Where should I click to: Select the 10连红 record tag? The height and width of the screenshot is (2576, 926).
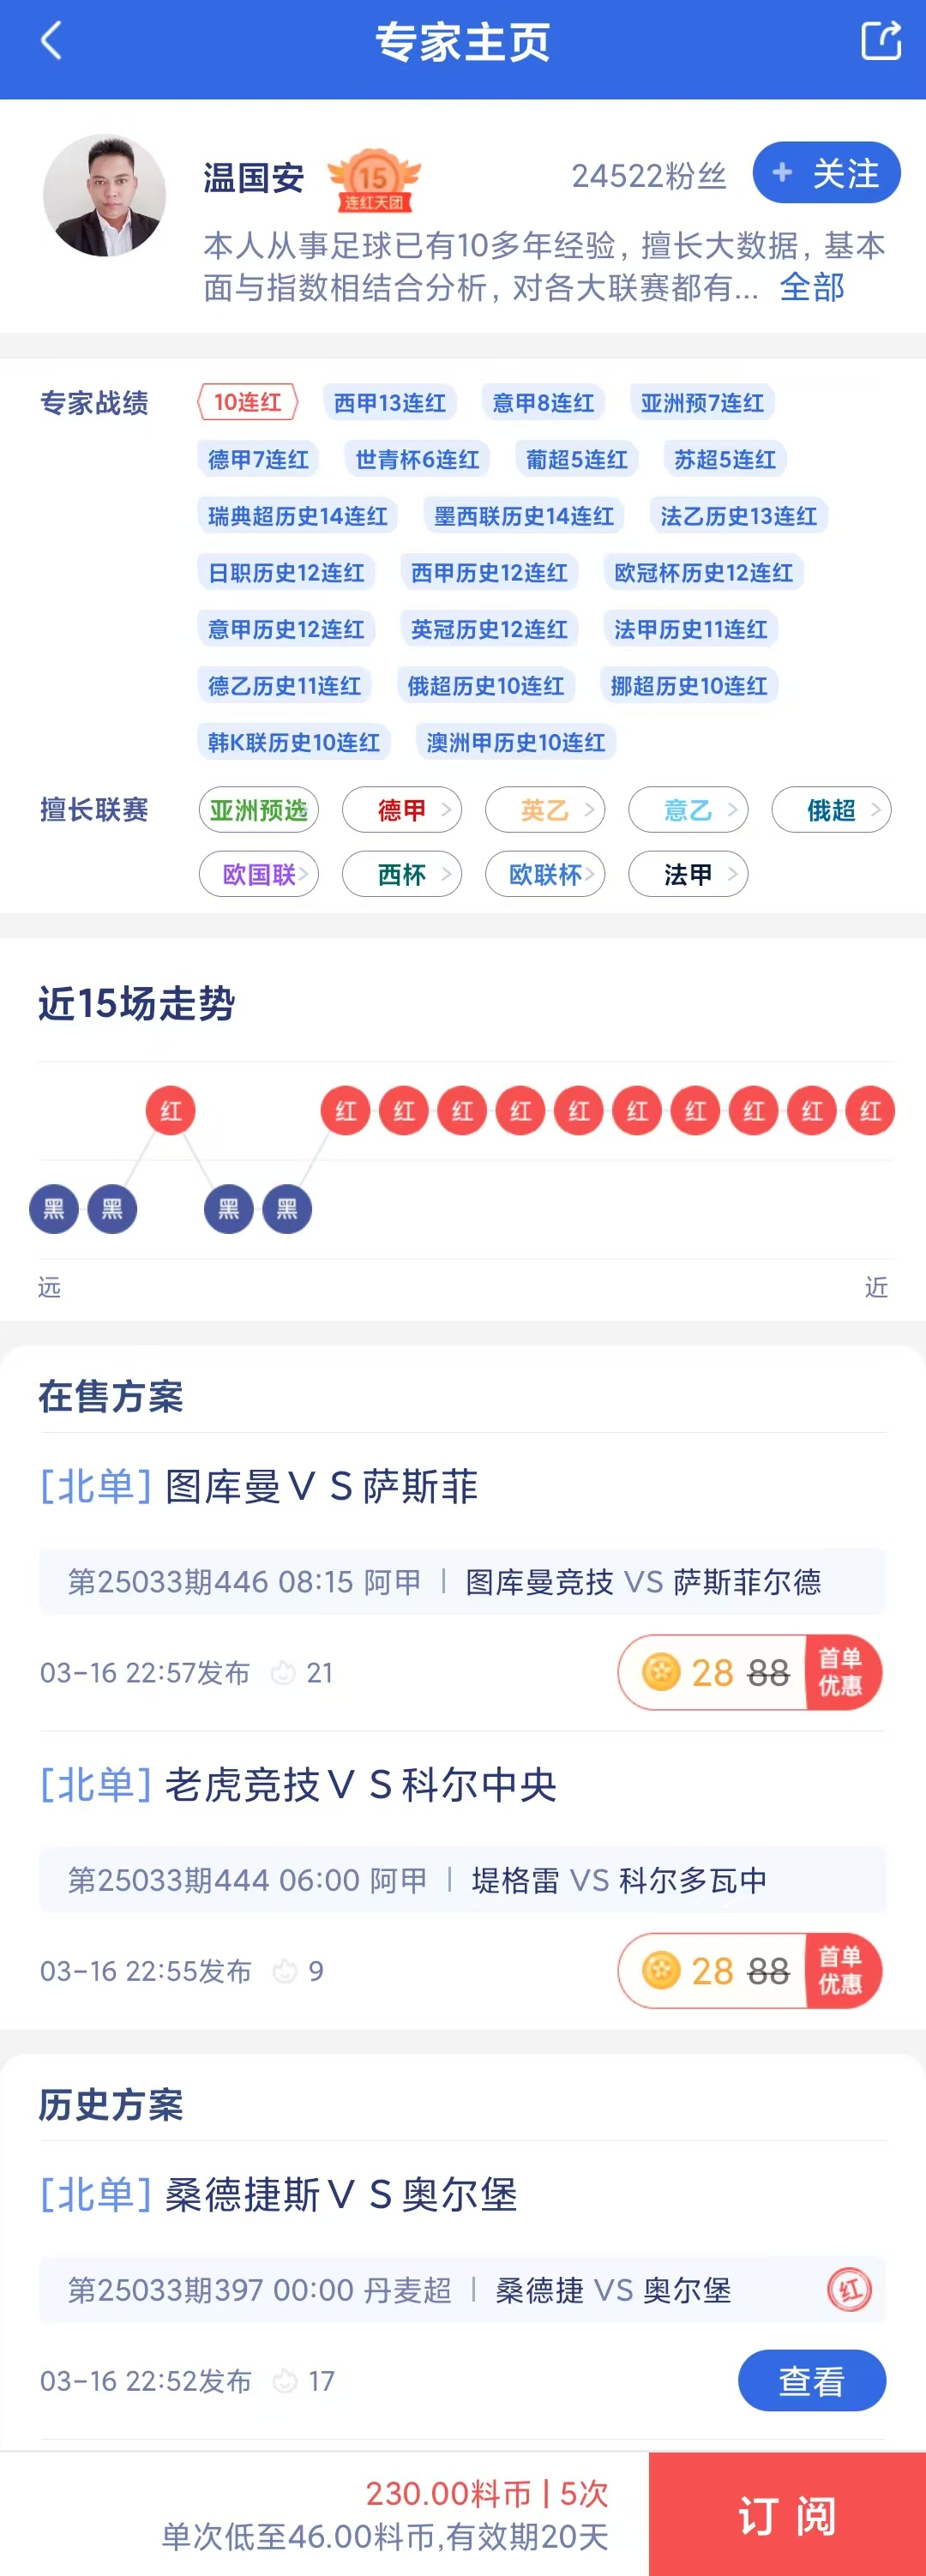pyautogui.click(x=248, y=402)
